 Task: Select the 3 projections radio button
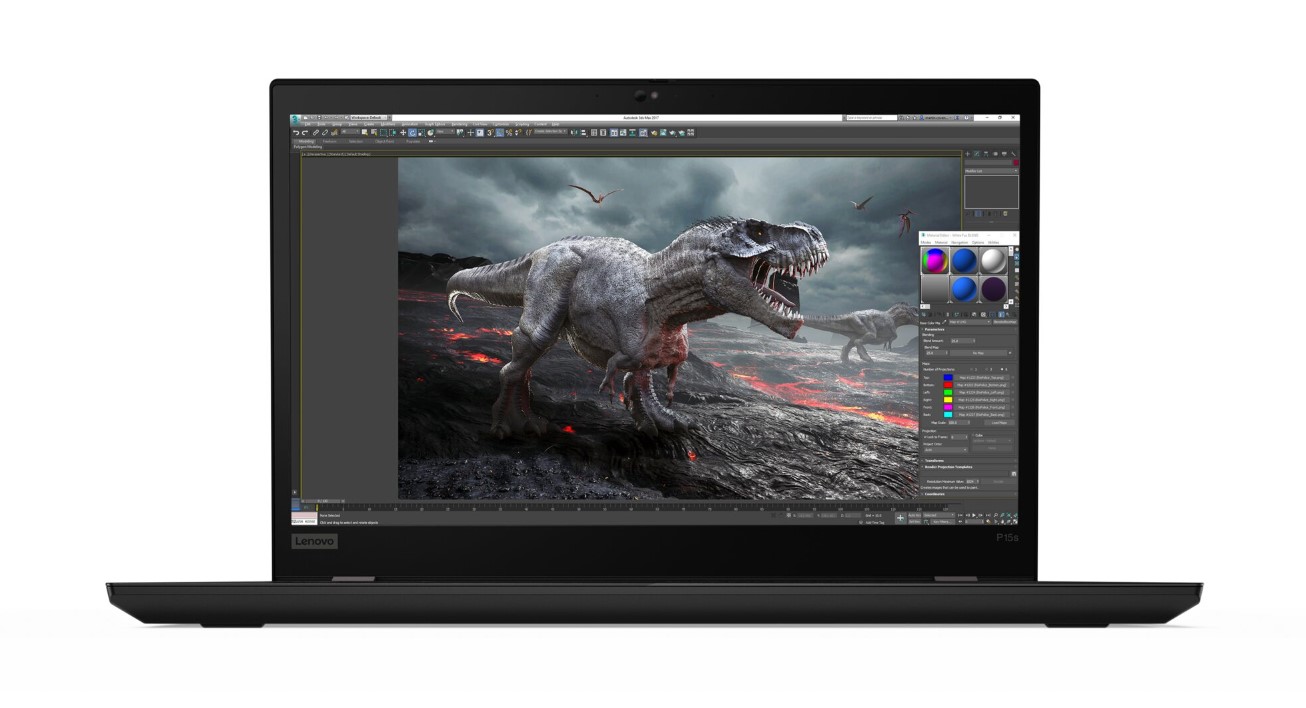tap(988, 369)
